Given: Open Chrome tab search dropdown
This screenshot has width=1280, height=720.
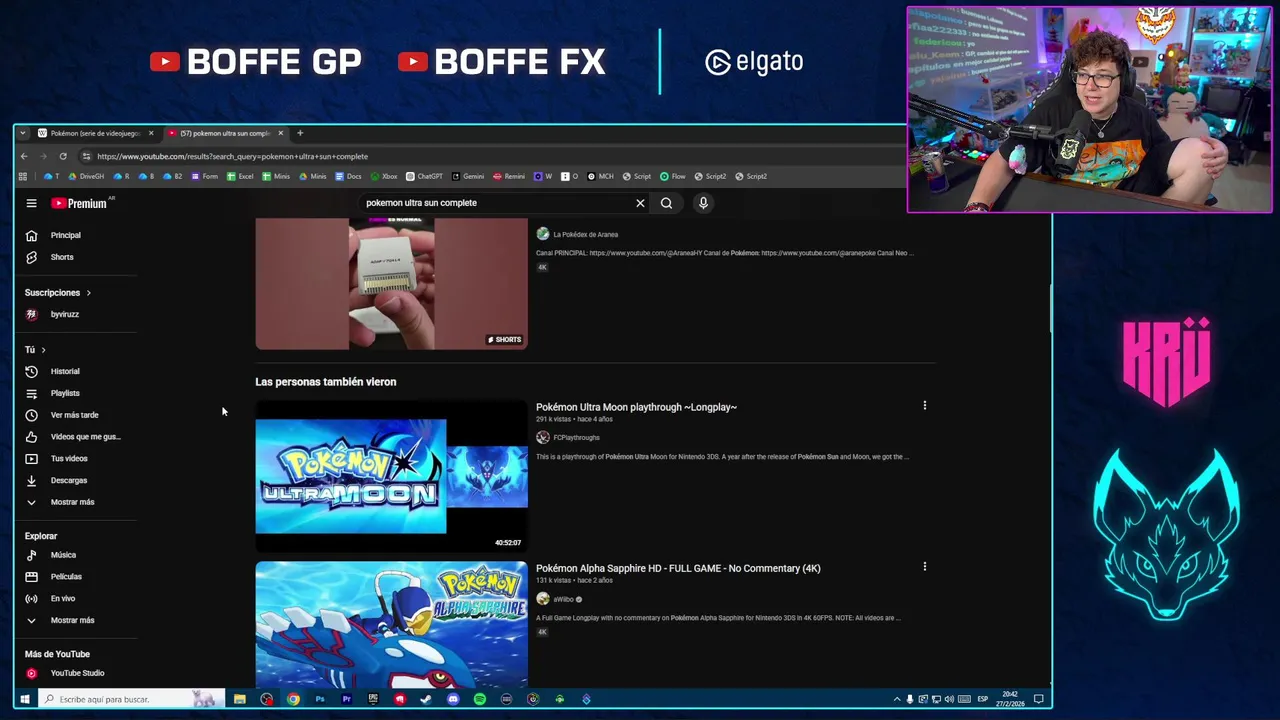Looking at the screenshot, I should click(x=23, y=133).
